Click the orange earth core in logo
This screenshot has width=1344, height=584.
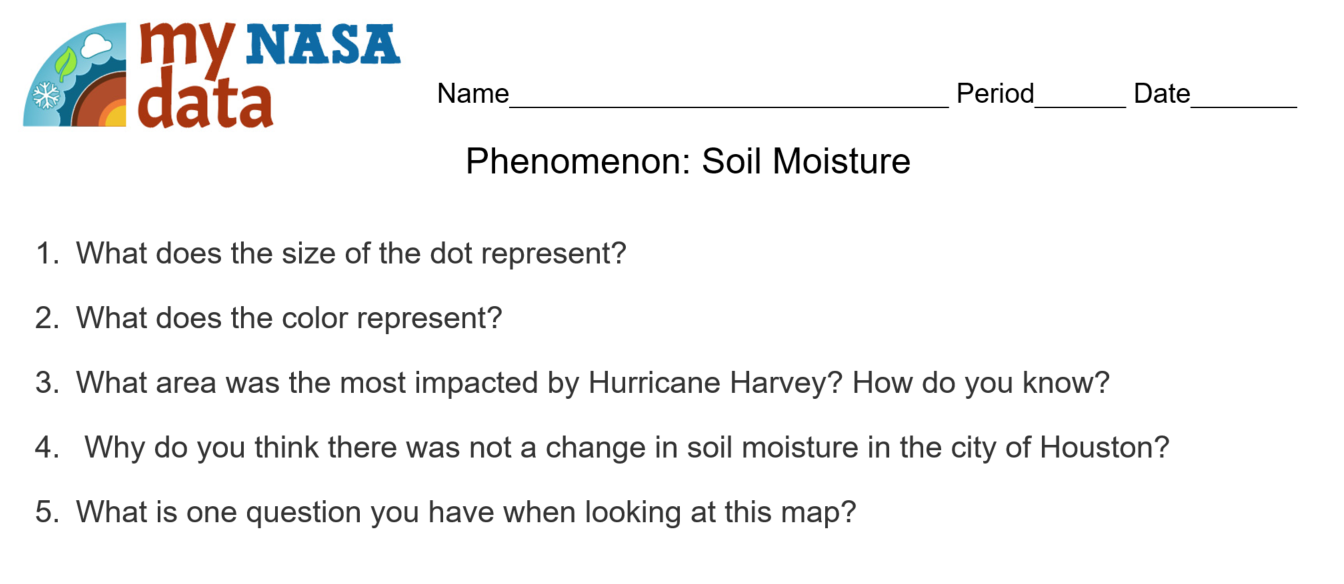(x=114, y=114)
